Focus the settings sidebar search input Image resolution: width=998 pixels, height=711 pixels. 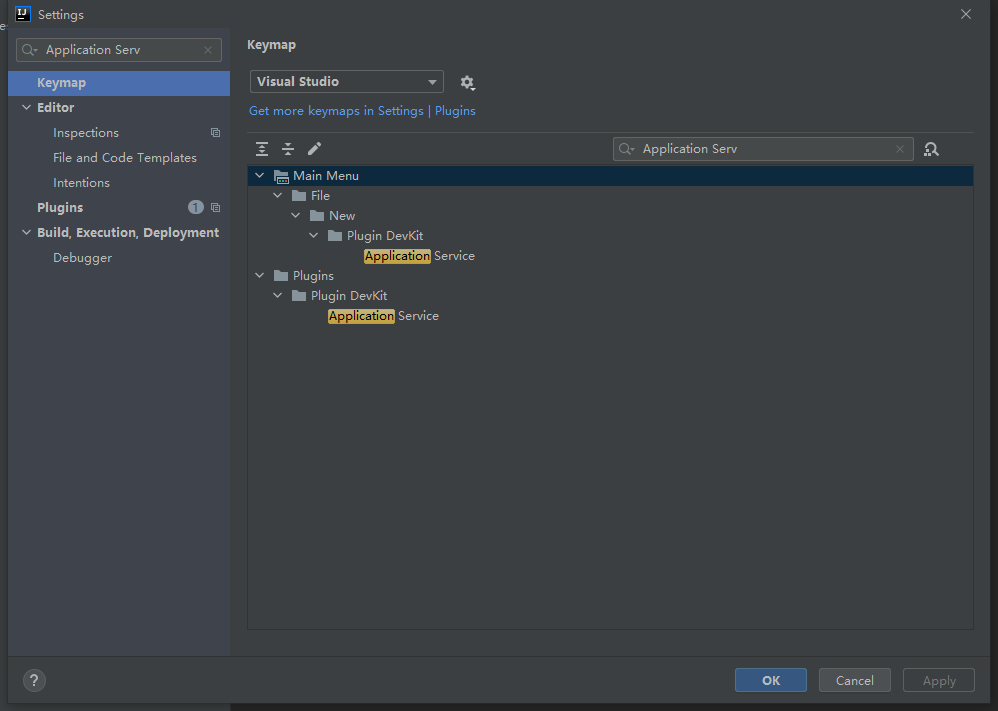(x=121, y=50)
